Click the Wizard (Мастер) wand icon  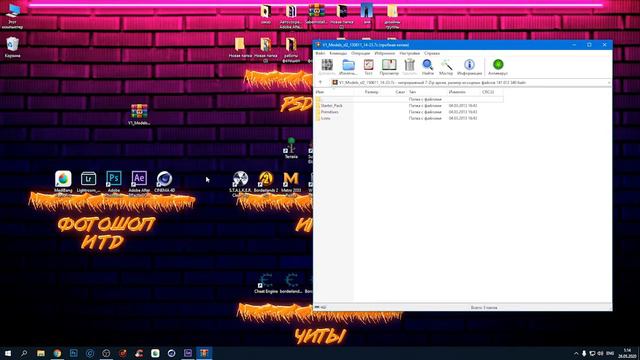click(x=446, y=67)
